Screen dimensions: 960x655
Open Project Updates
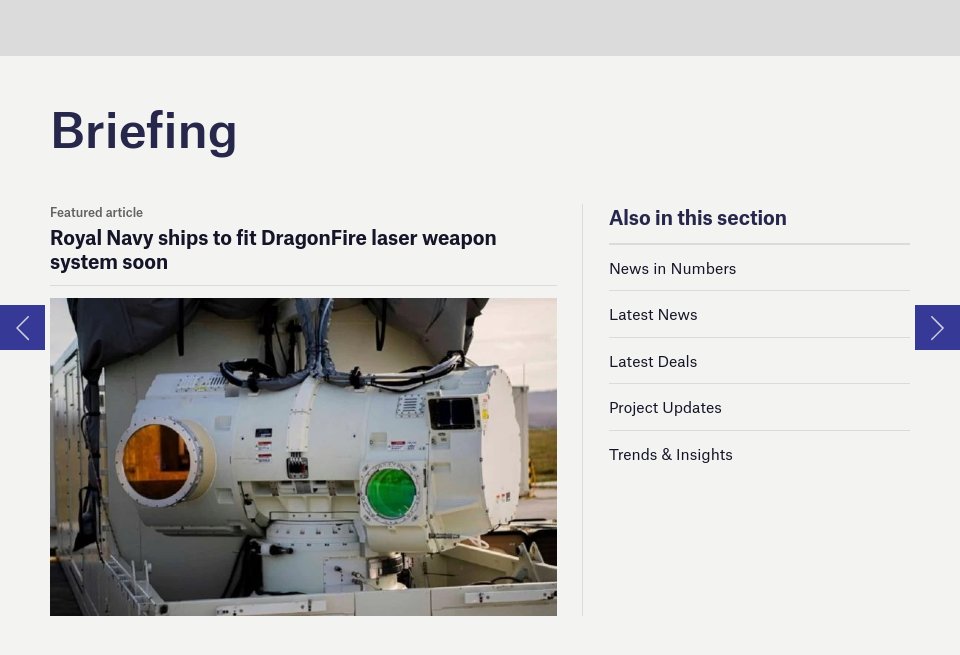point(665,407)
